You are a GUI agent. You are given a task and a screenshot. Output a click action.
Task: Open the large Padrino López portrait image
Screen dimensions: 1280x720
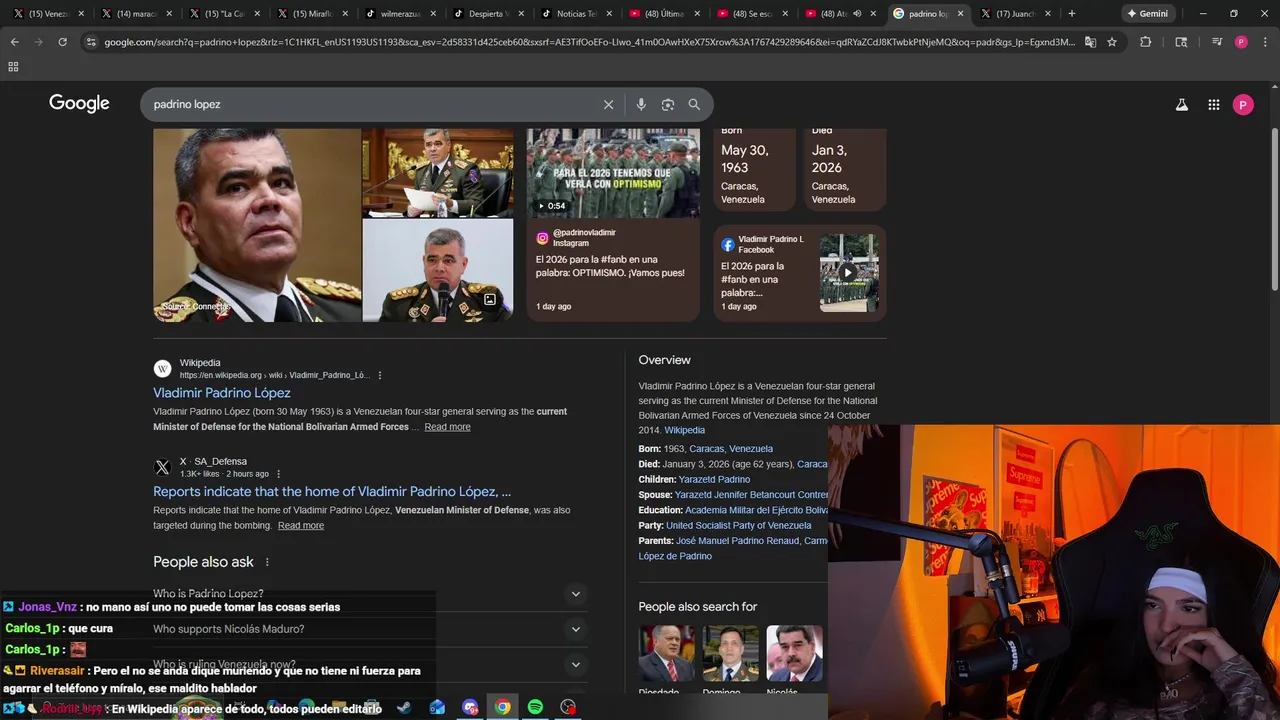tap(257, 225)
